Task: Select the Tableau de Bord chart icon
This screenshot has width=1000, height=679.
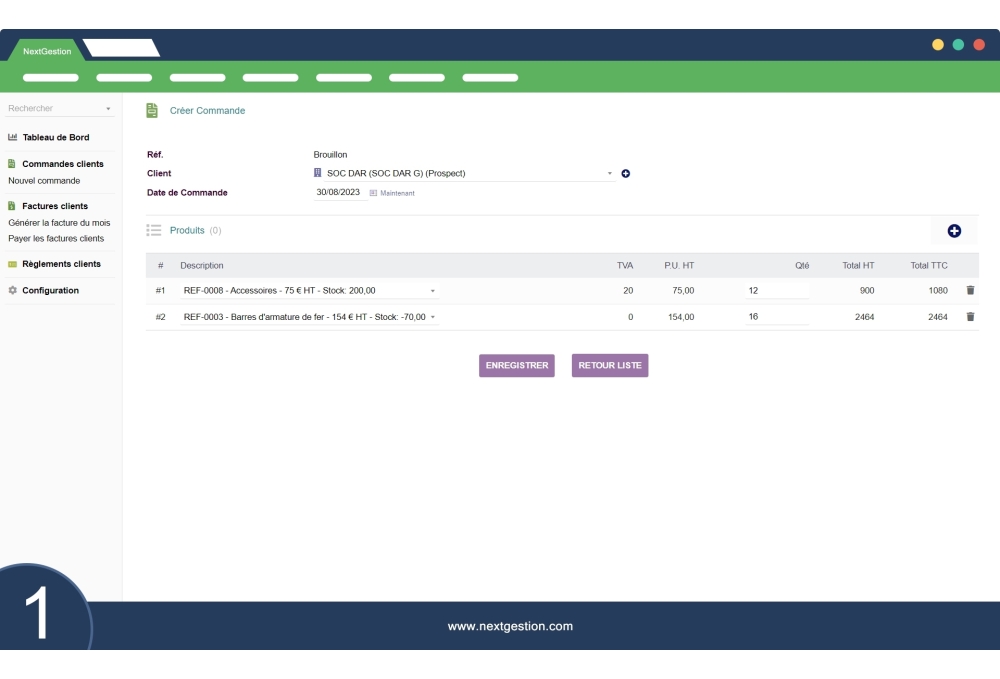Action: 13,137
